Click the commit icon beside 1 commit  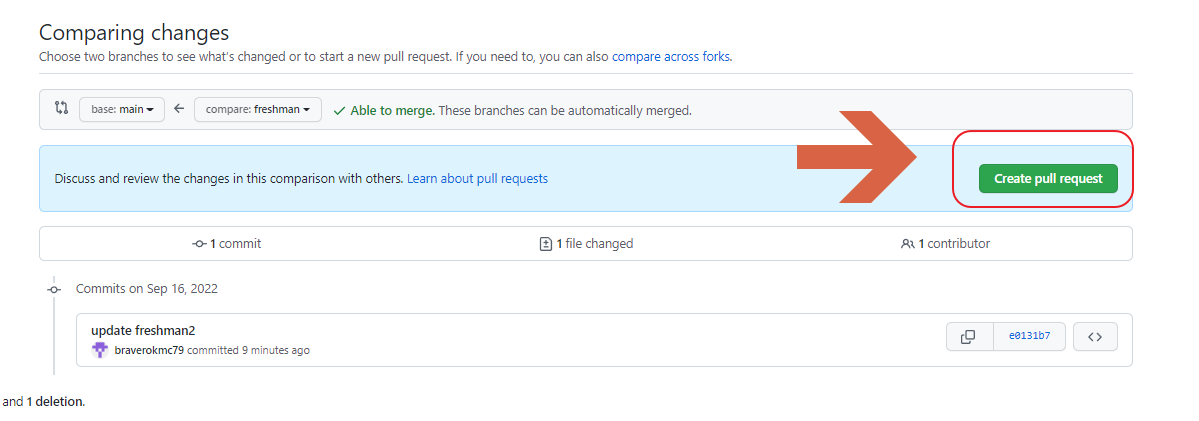(x=199, y=243)
